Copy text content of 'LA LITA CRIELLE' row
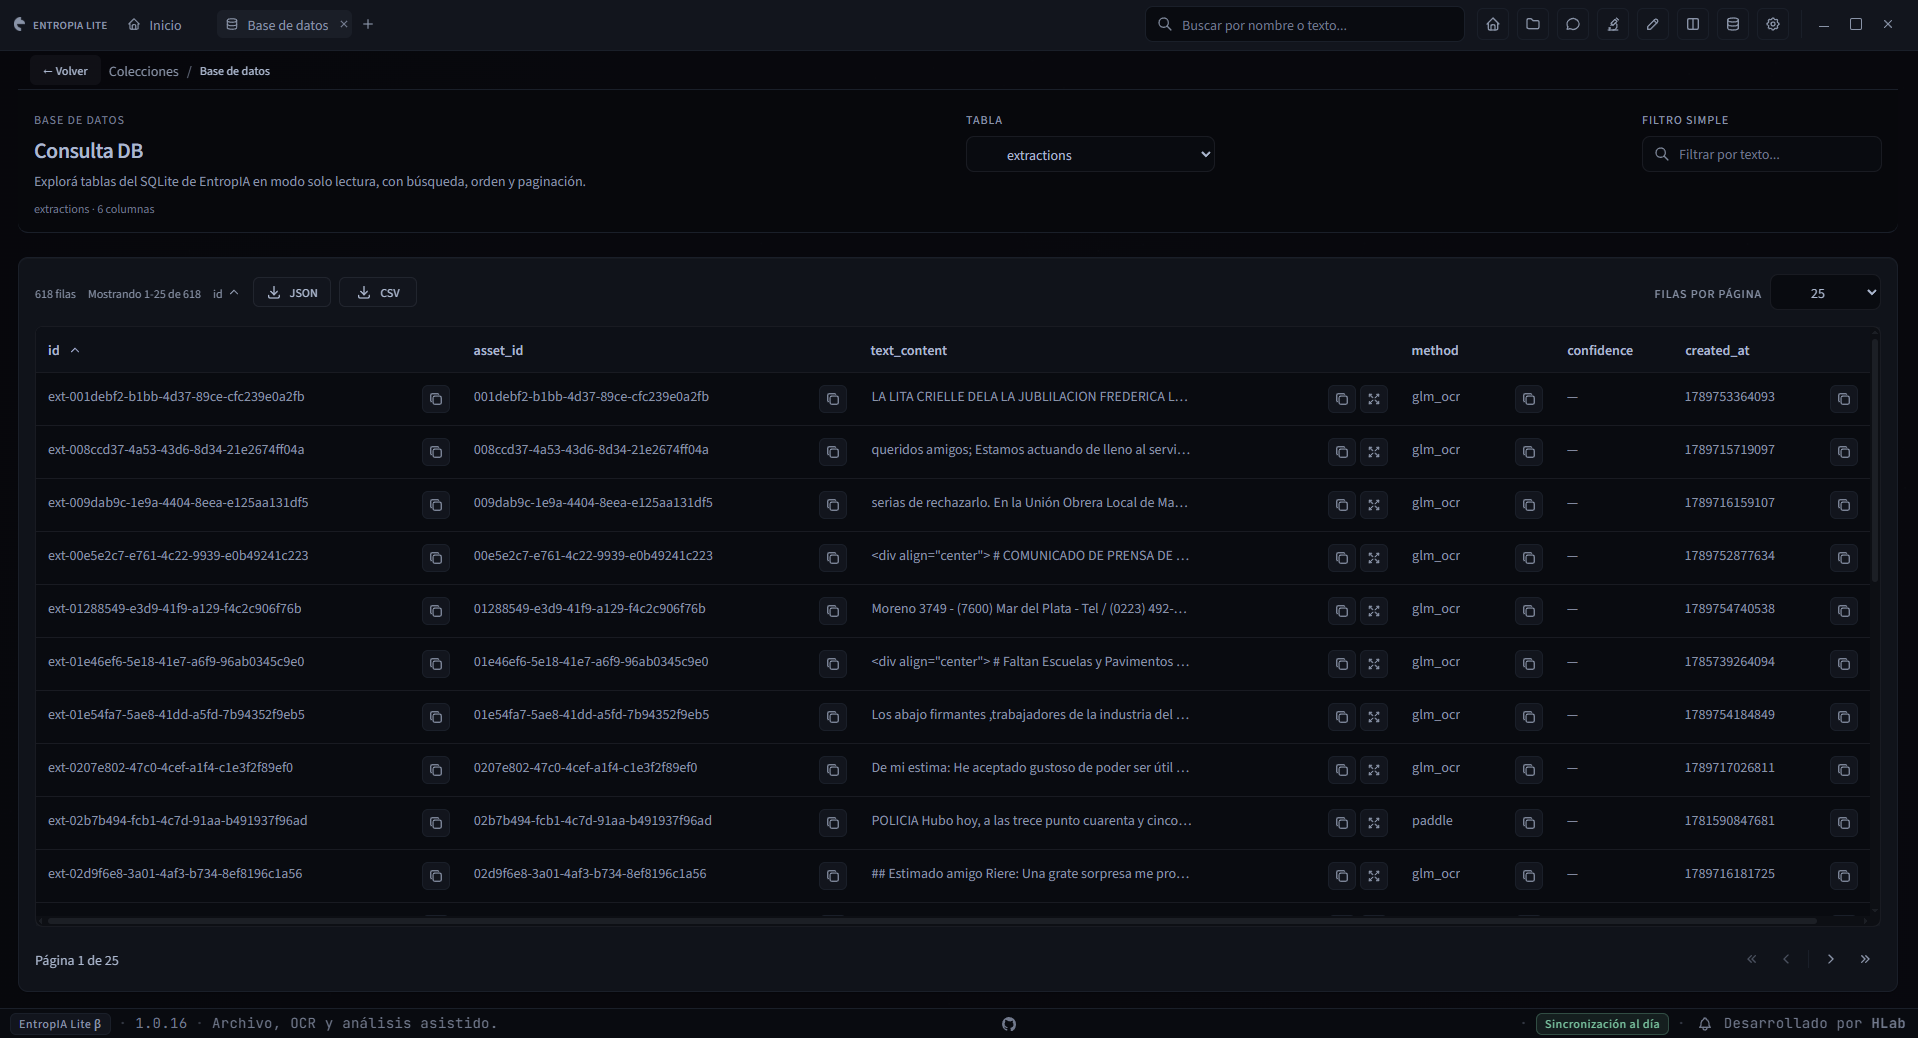The image size is (1918, 1038). point(1342,399)
